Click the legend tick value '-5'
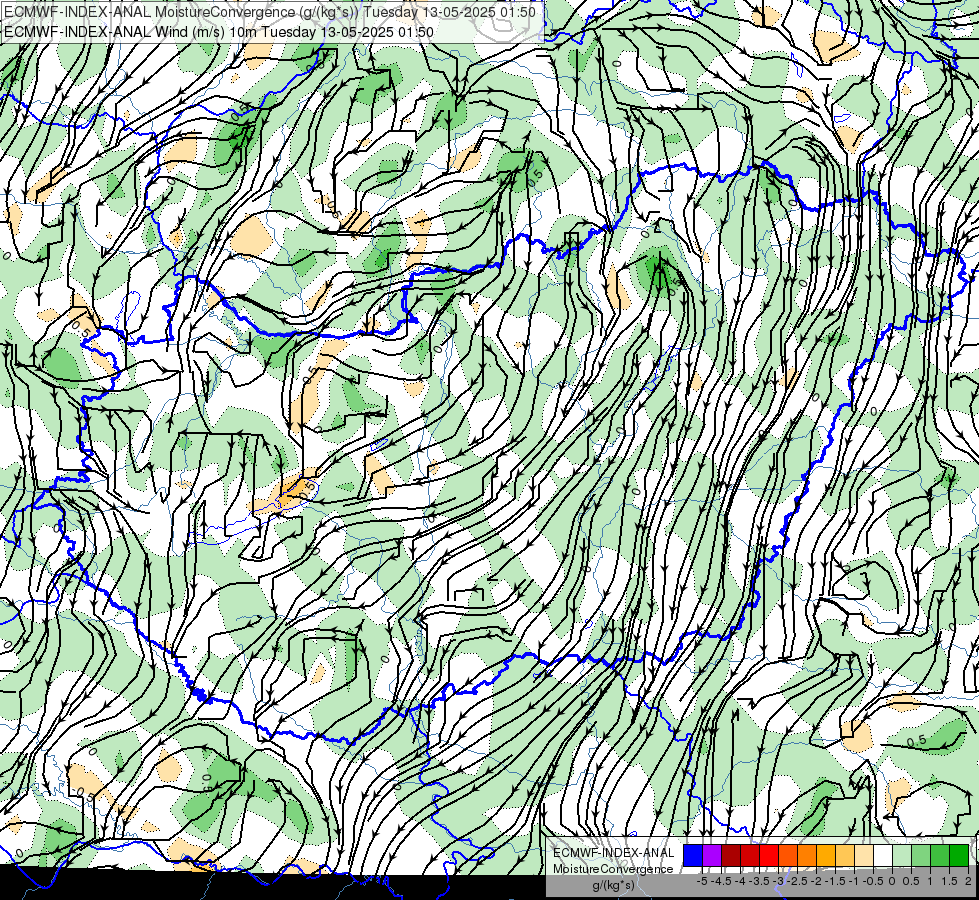979x900 pixels. pos(702,881)
